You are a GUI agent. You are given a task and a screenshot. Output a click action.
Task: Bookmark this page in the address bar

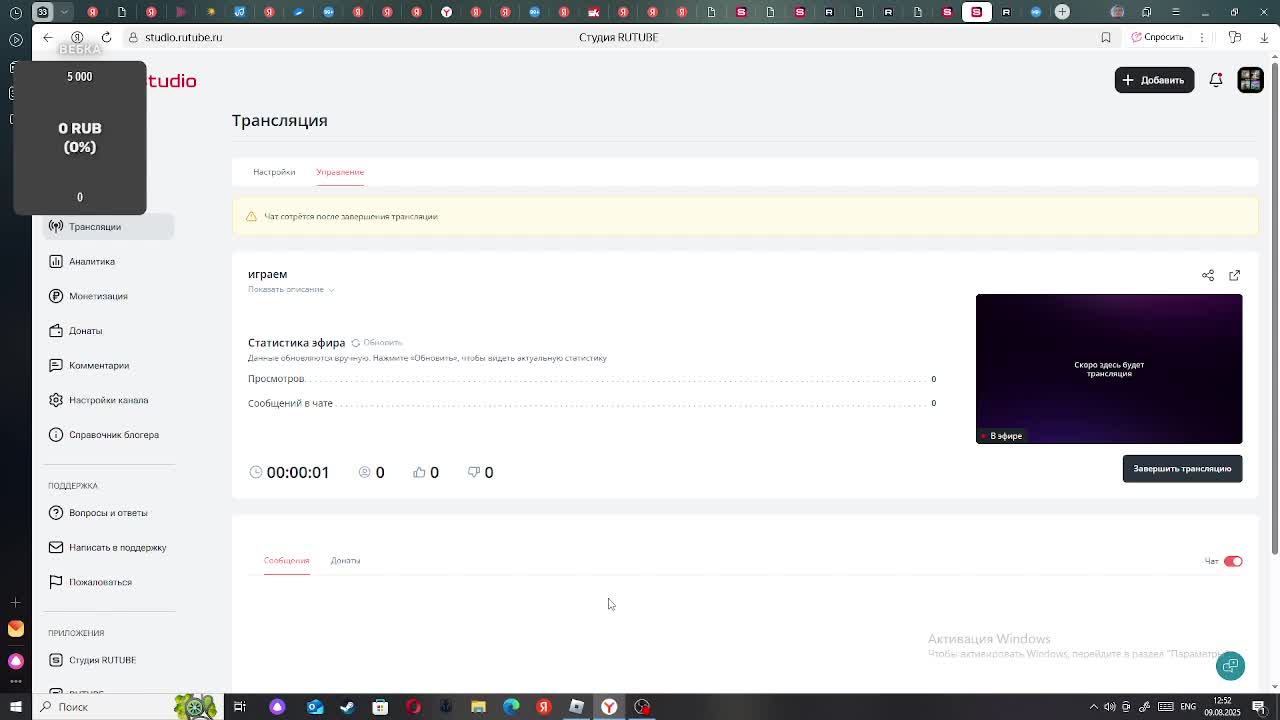pos(1106,37)
